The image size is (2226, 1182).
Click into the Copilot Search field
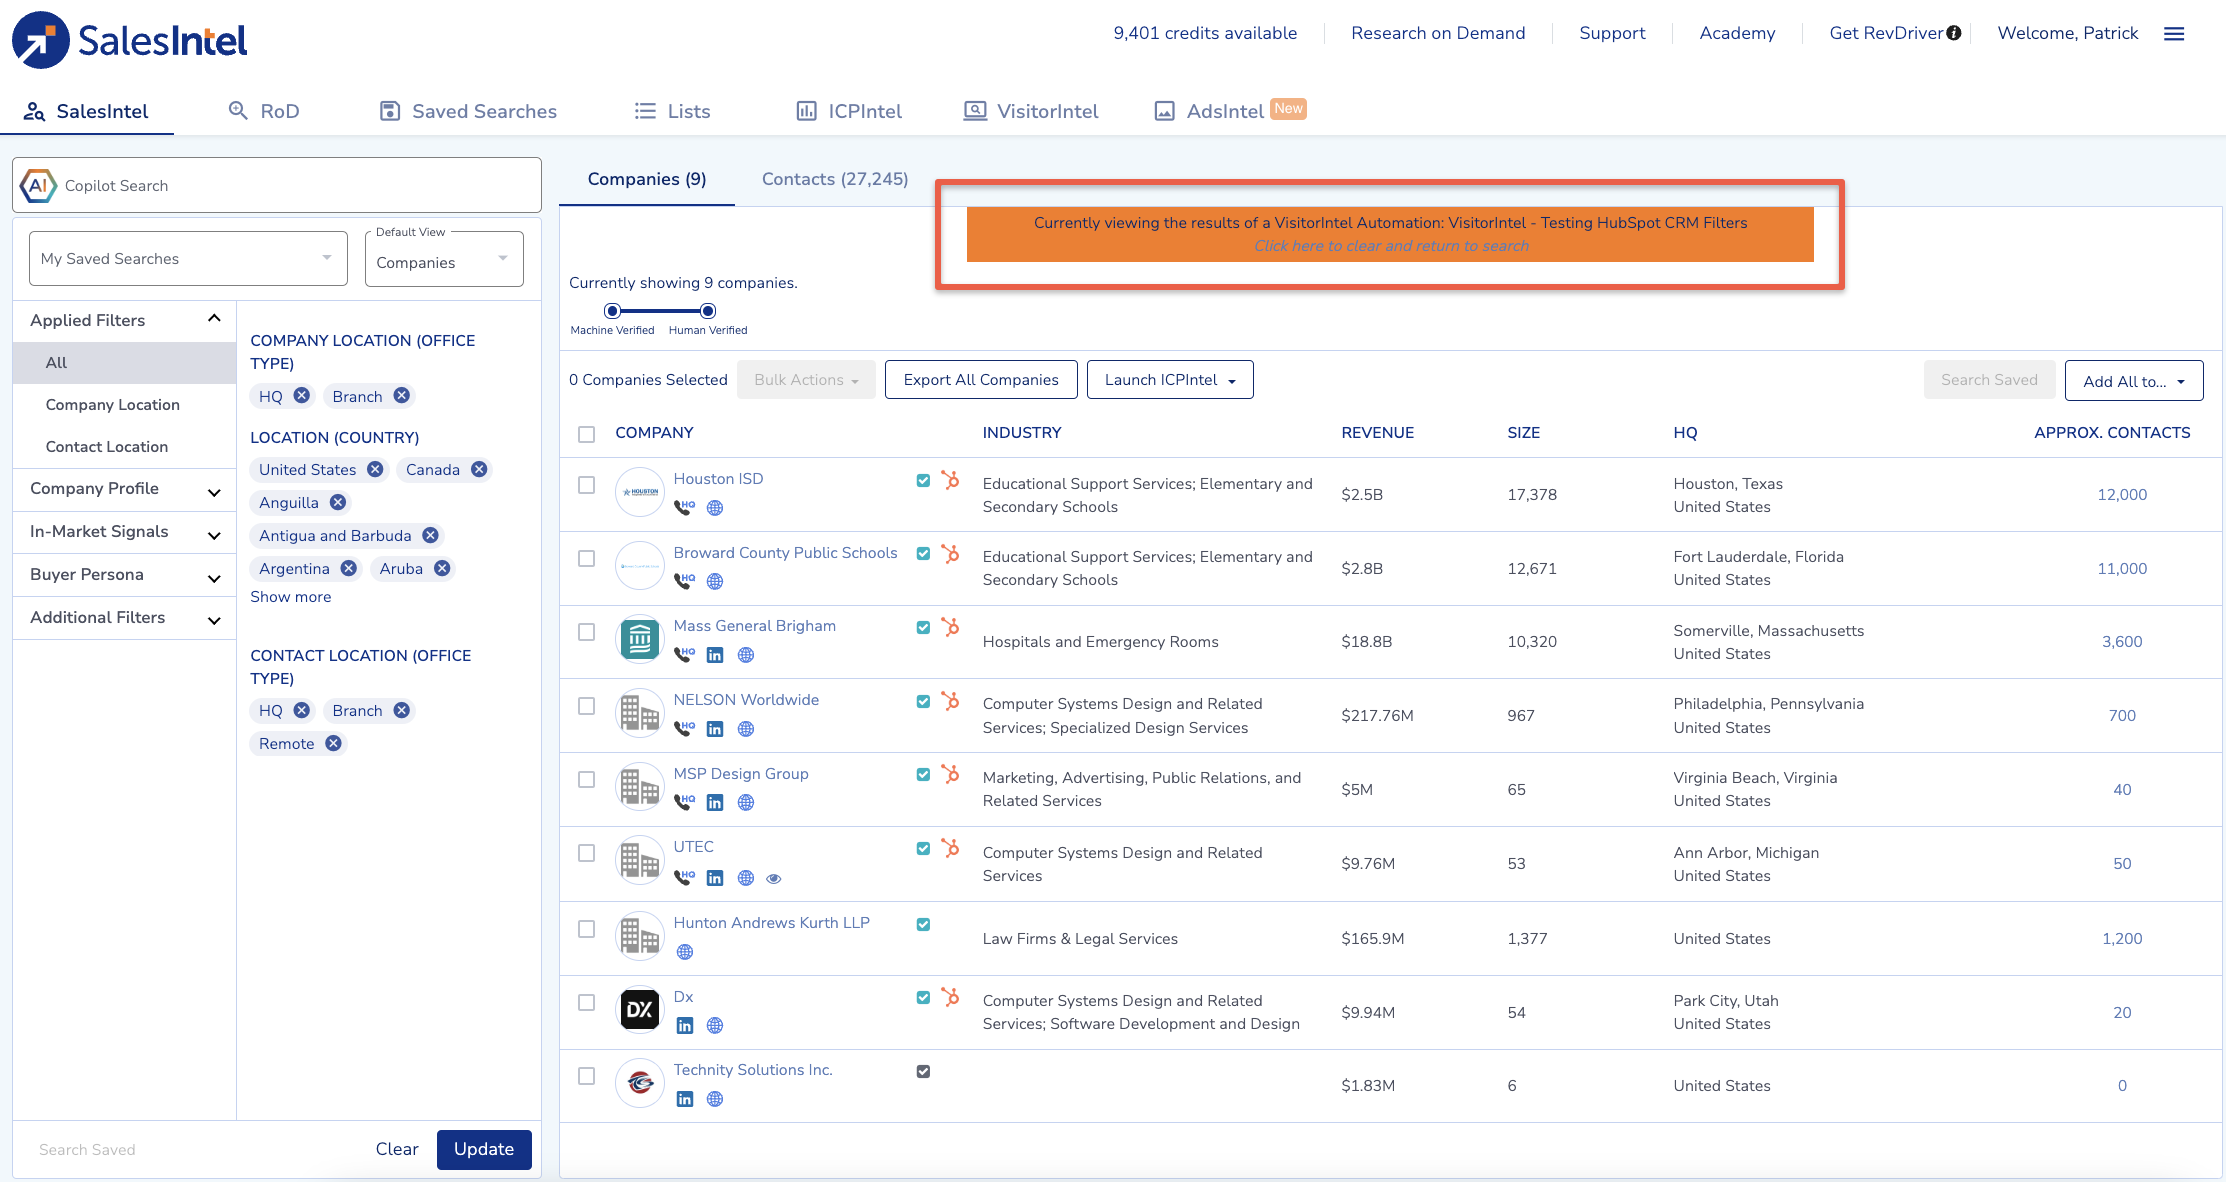277,185
